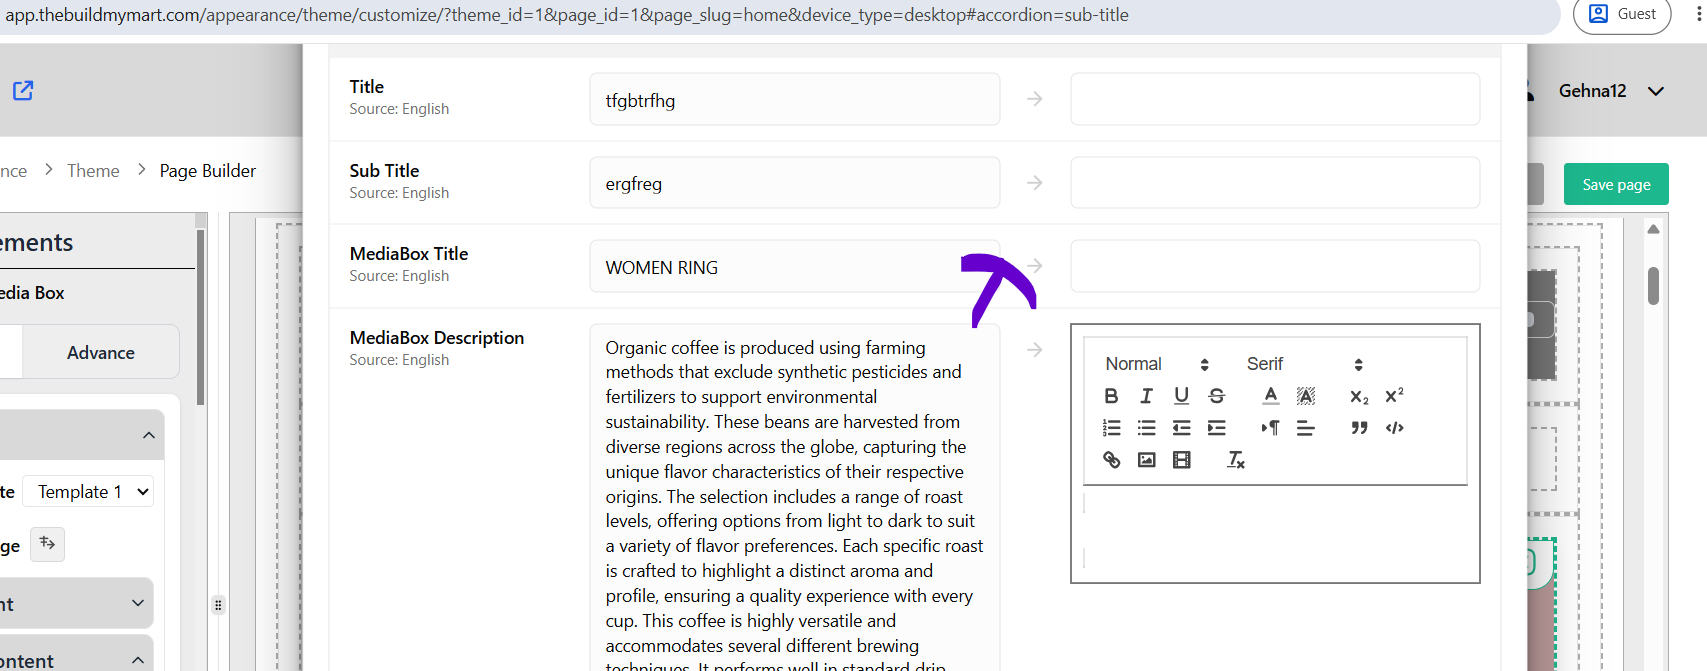The image size is (1707, 671).
Task: Collapse the section above the Template dropdown
Action: 148,435
